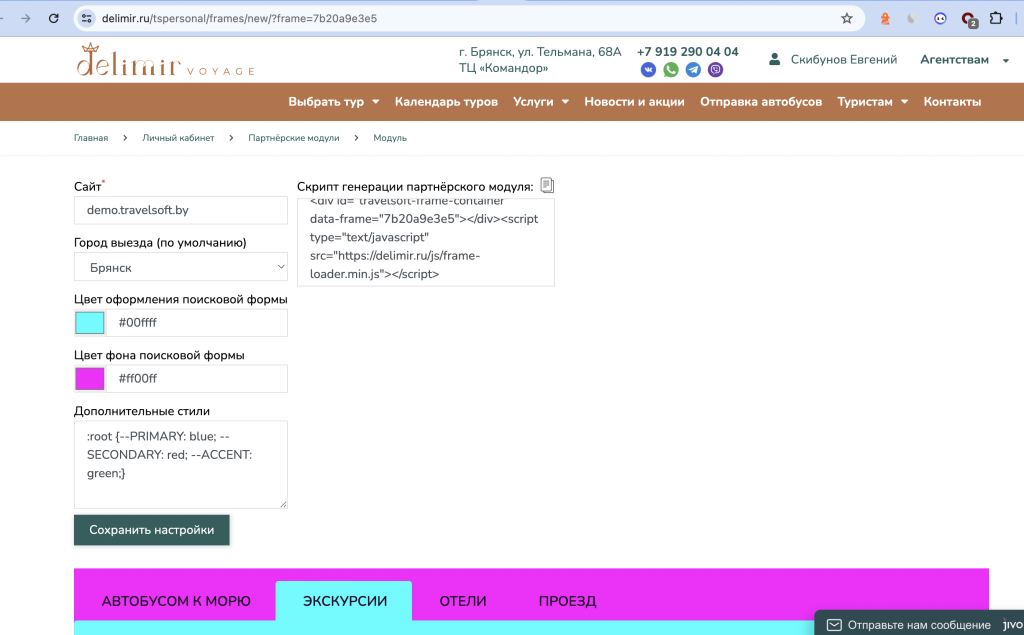This screenshot has height=635, width=1024.
Task: Open Новости и акции page
Action: point(634,102)
